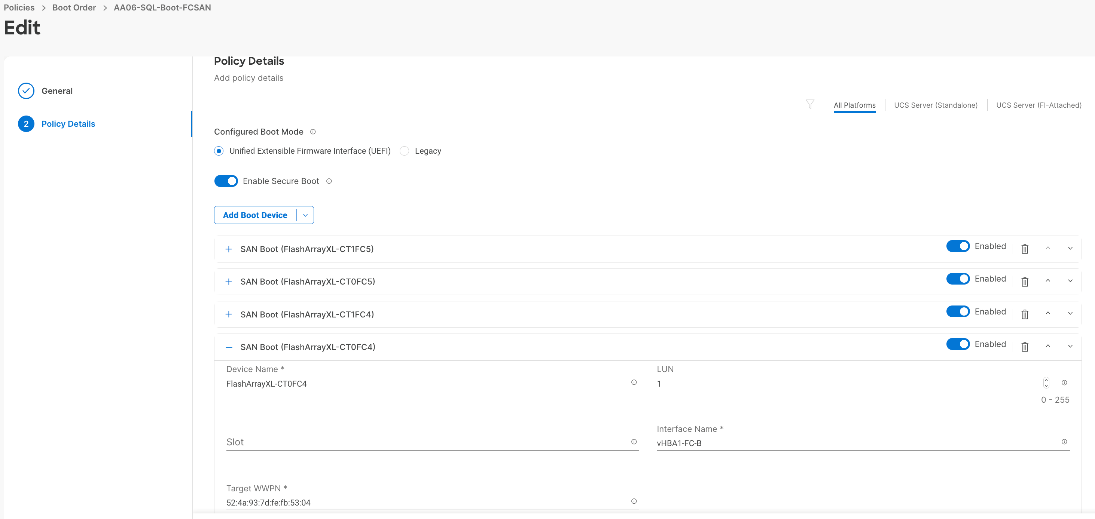Screen dimensions: 1095x519
Task: Click Add Boot Device button
Action: pos(255,215)
